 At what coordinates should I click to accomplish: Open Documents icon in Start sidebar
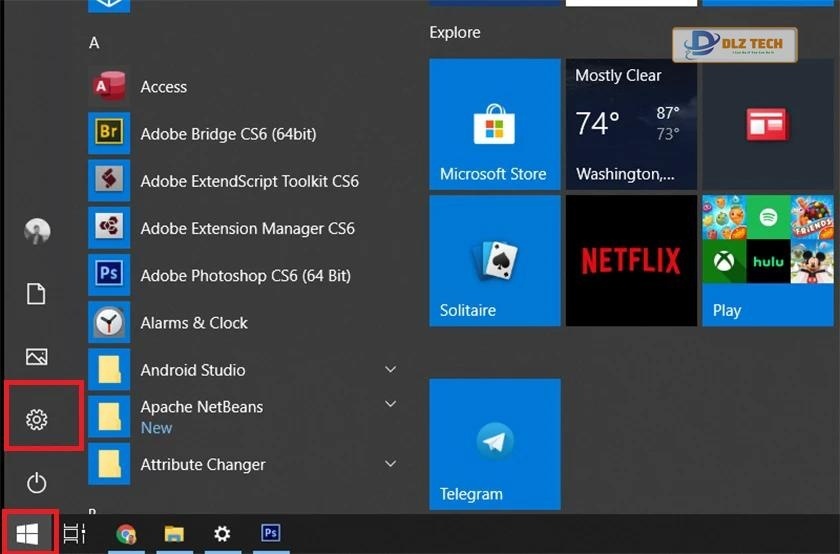[x=37, y=294]
